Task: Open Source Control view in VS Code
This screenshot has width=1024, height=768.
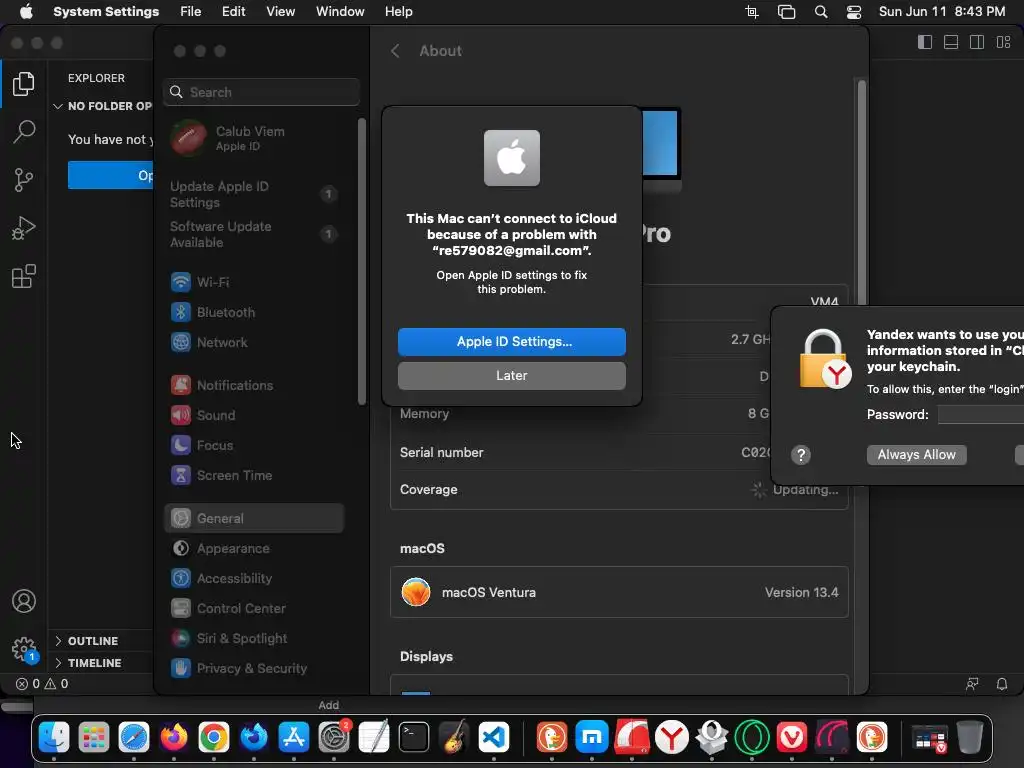Action: [x=24, y=180]
